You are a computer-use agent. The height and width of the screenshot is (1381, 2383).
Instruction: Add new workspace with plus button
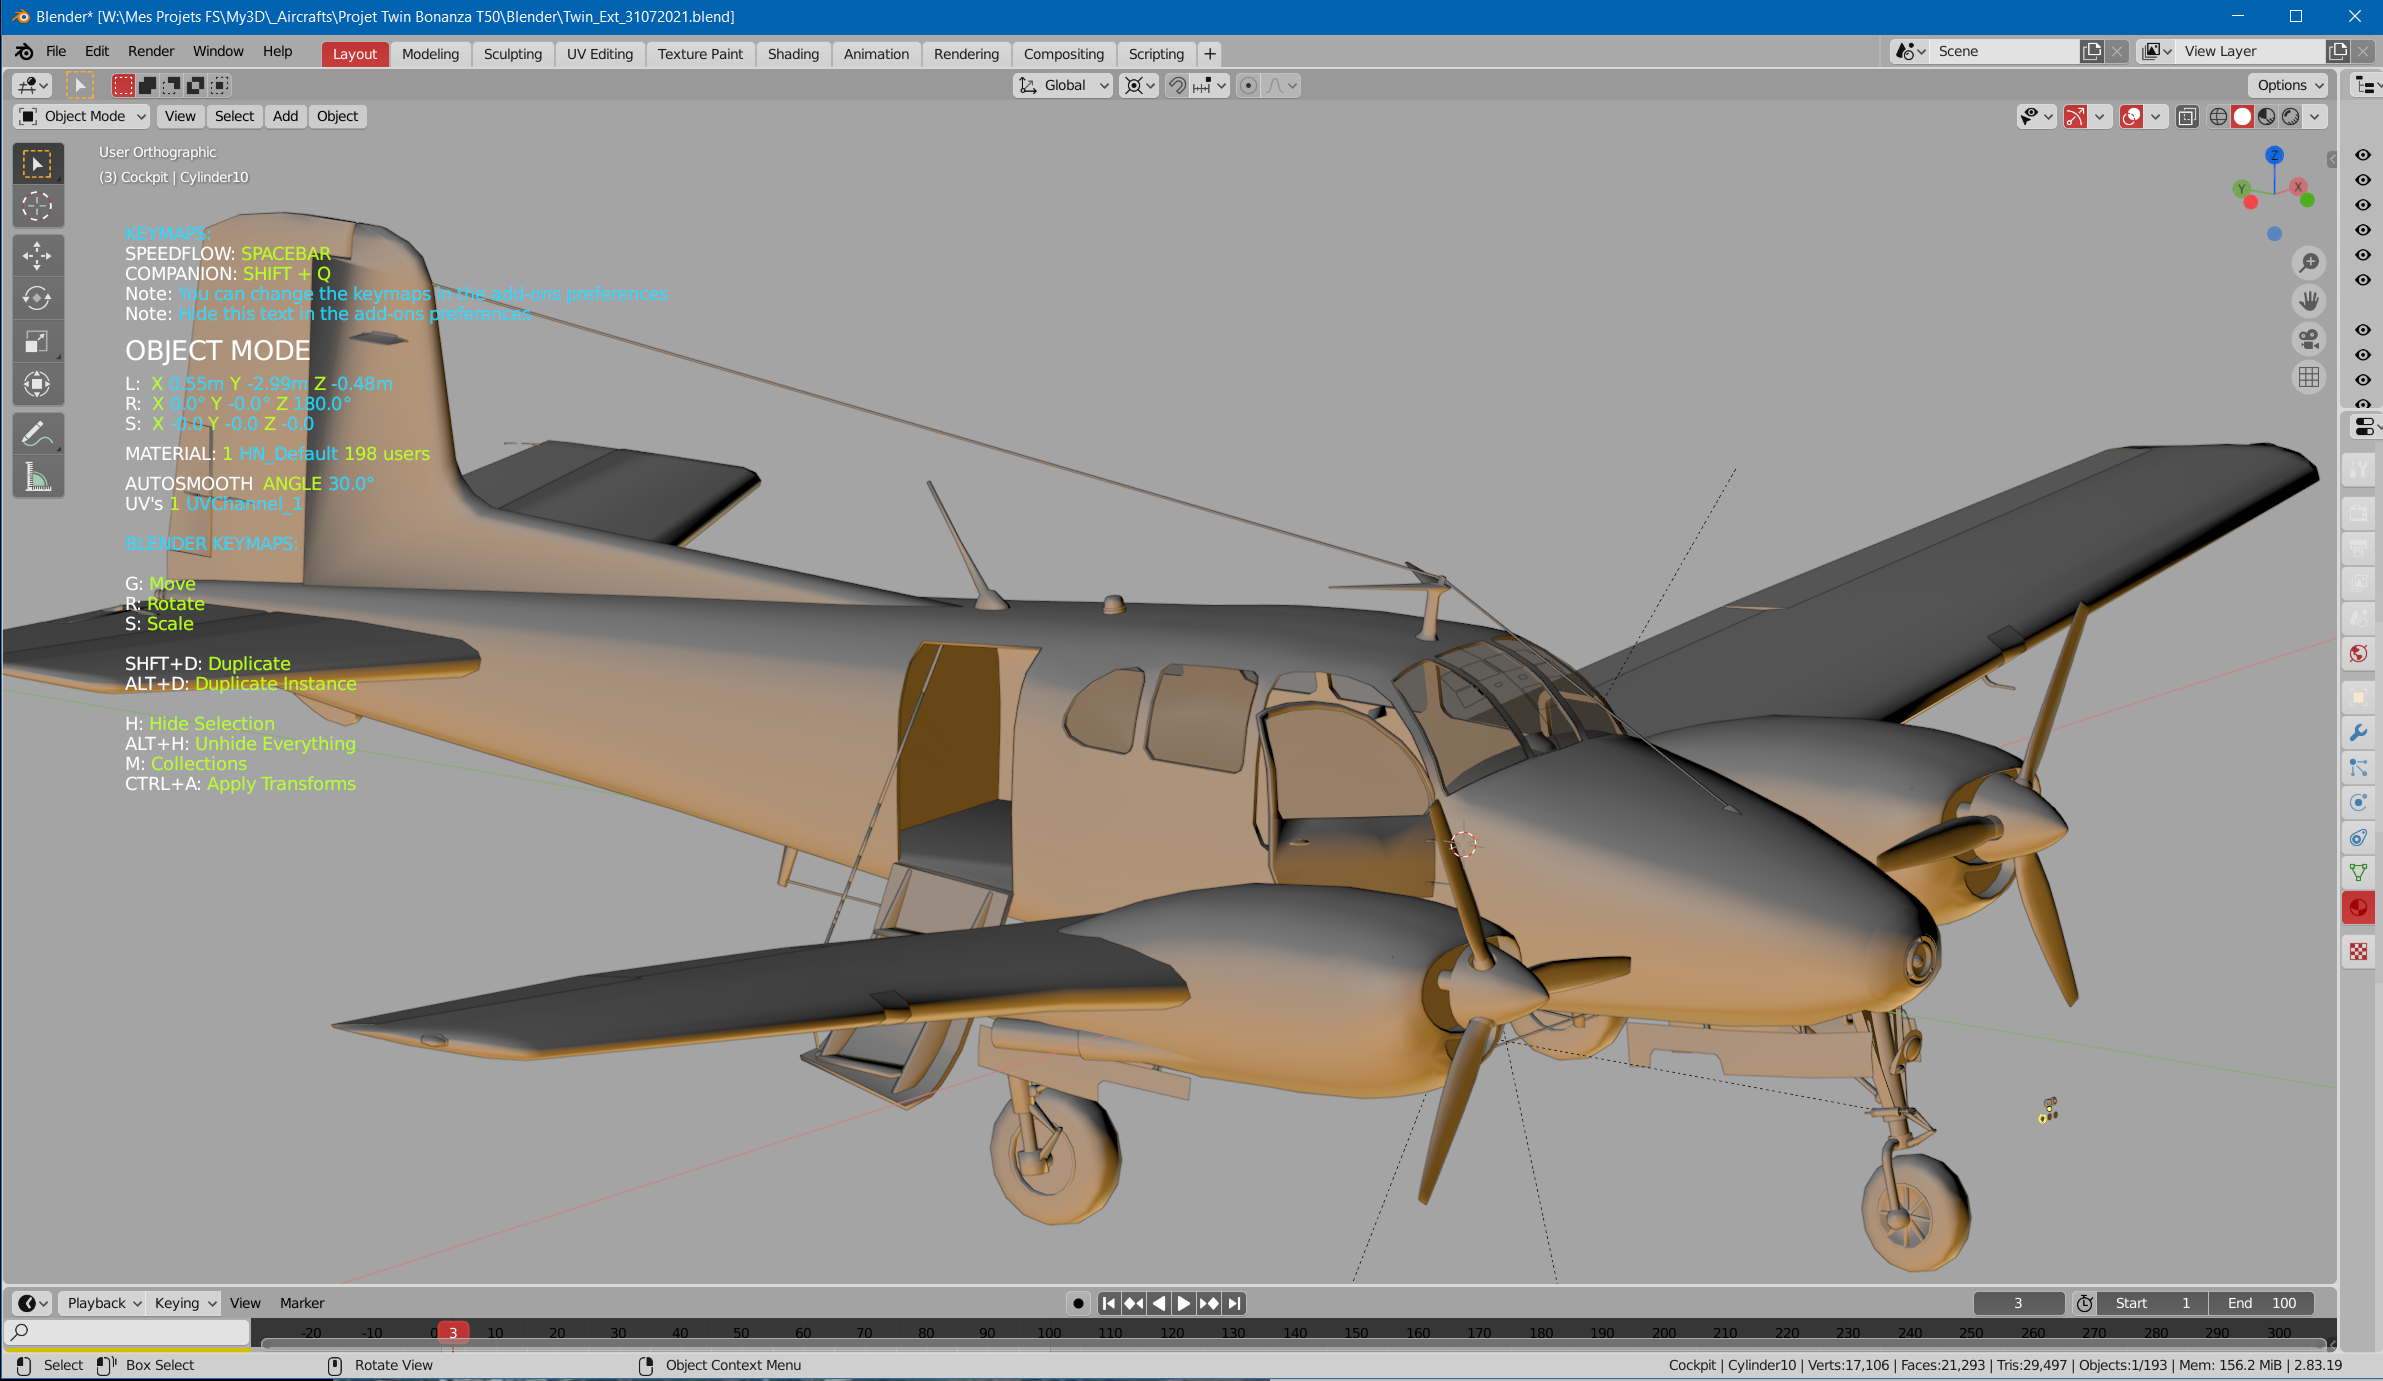(1210, 54)
